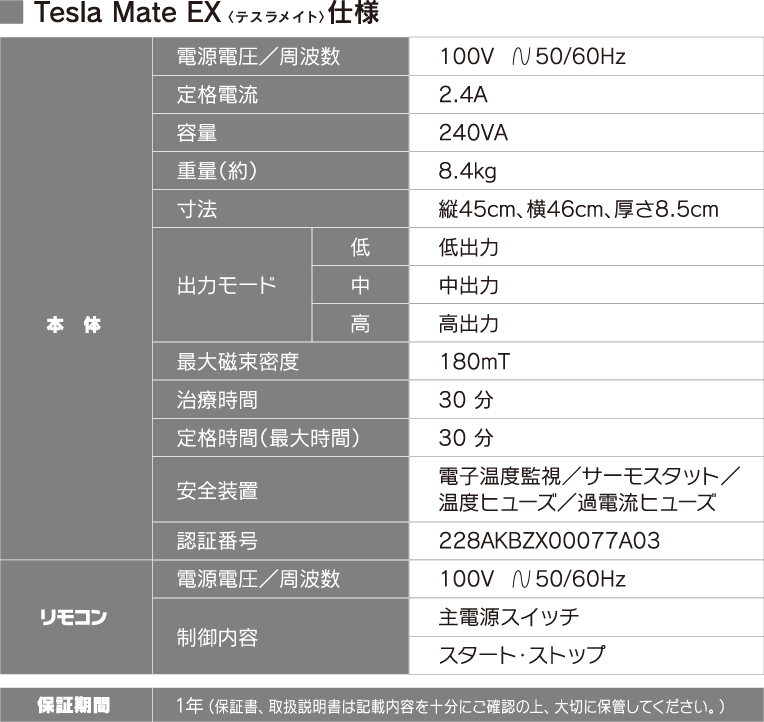Click the '低出力' value
The width and height of the screenshot is (764, 722).
468,247
